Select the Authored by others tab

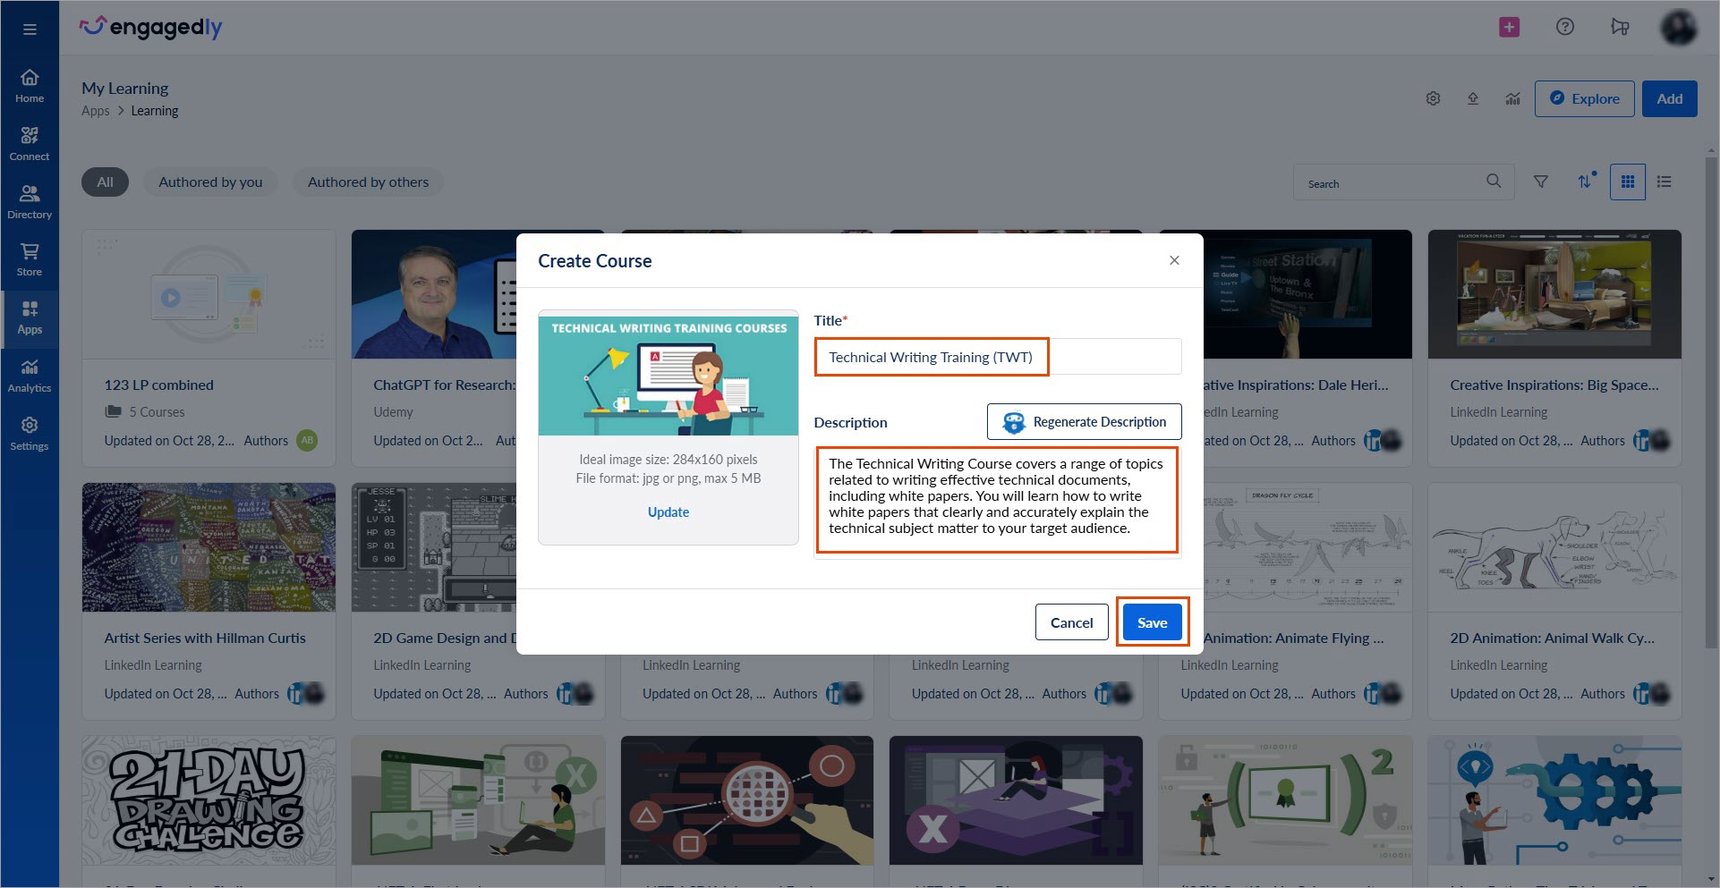point(368,182)
